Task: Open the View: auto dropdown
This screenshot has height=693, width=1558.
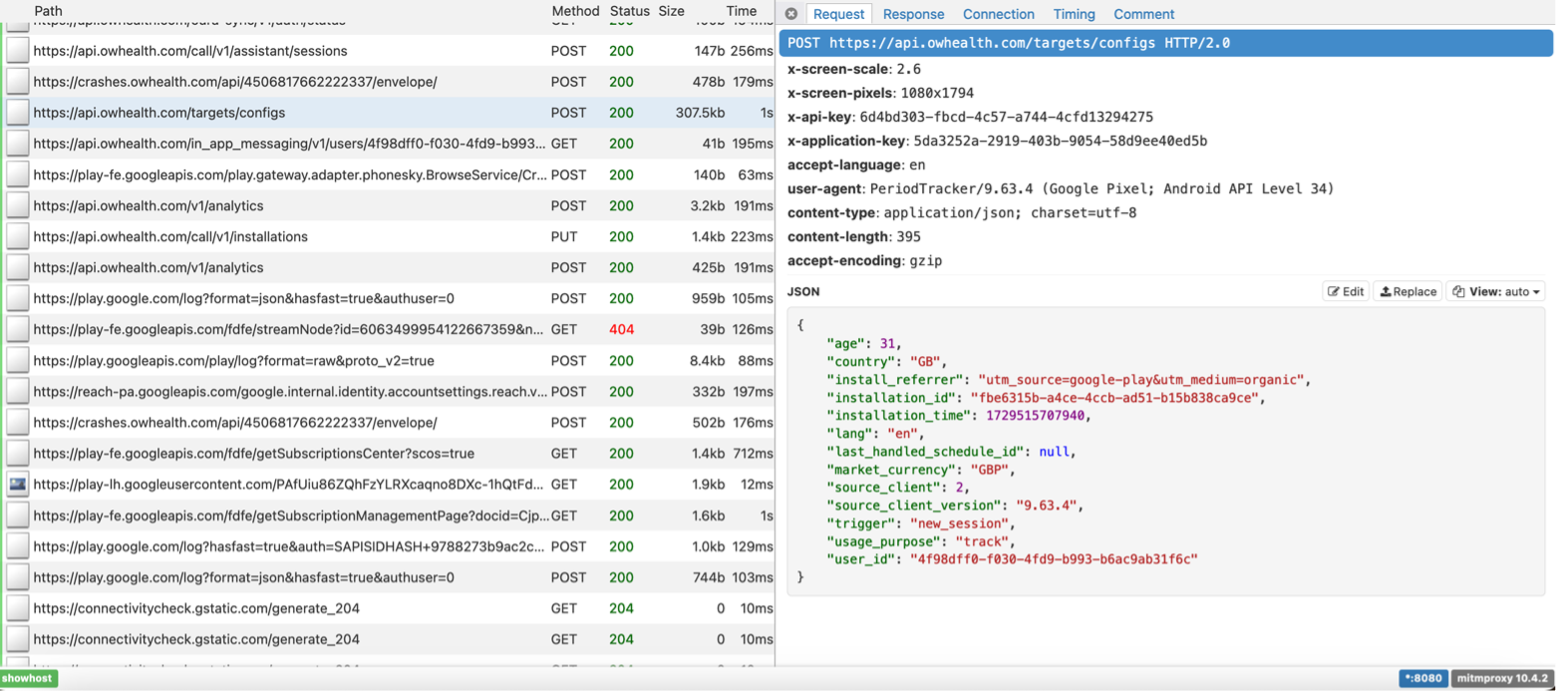Action: tap(1496, 292)
